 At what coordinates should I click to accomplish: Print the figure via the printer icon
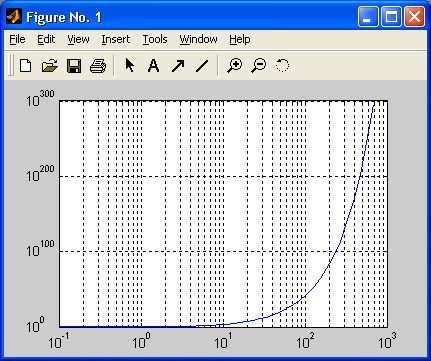point(98,65)
